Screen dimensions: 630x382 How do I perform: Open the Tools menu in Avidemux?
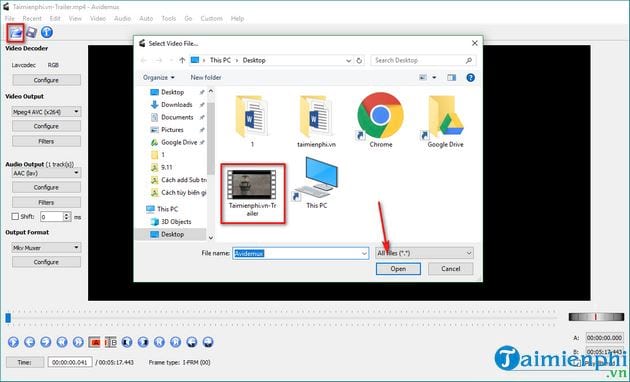click(169, 18)
